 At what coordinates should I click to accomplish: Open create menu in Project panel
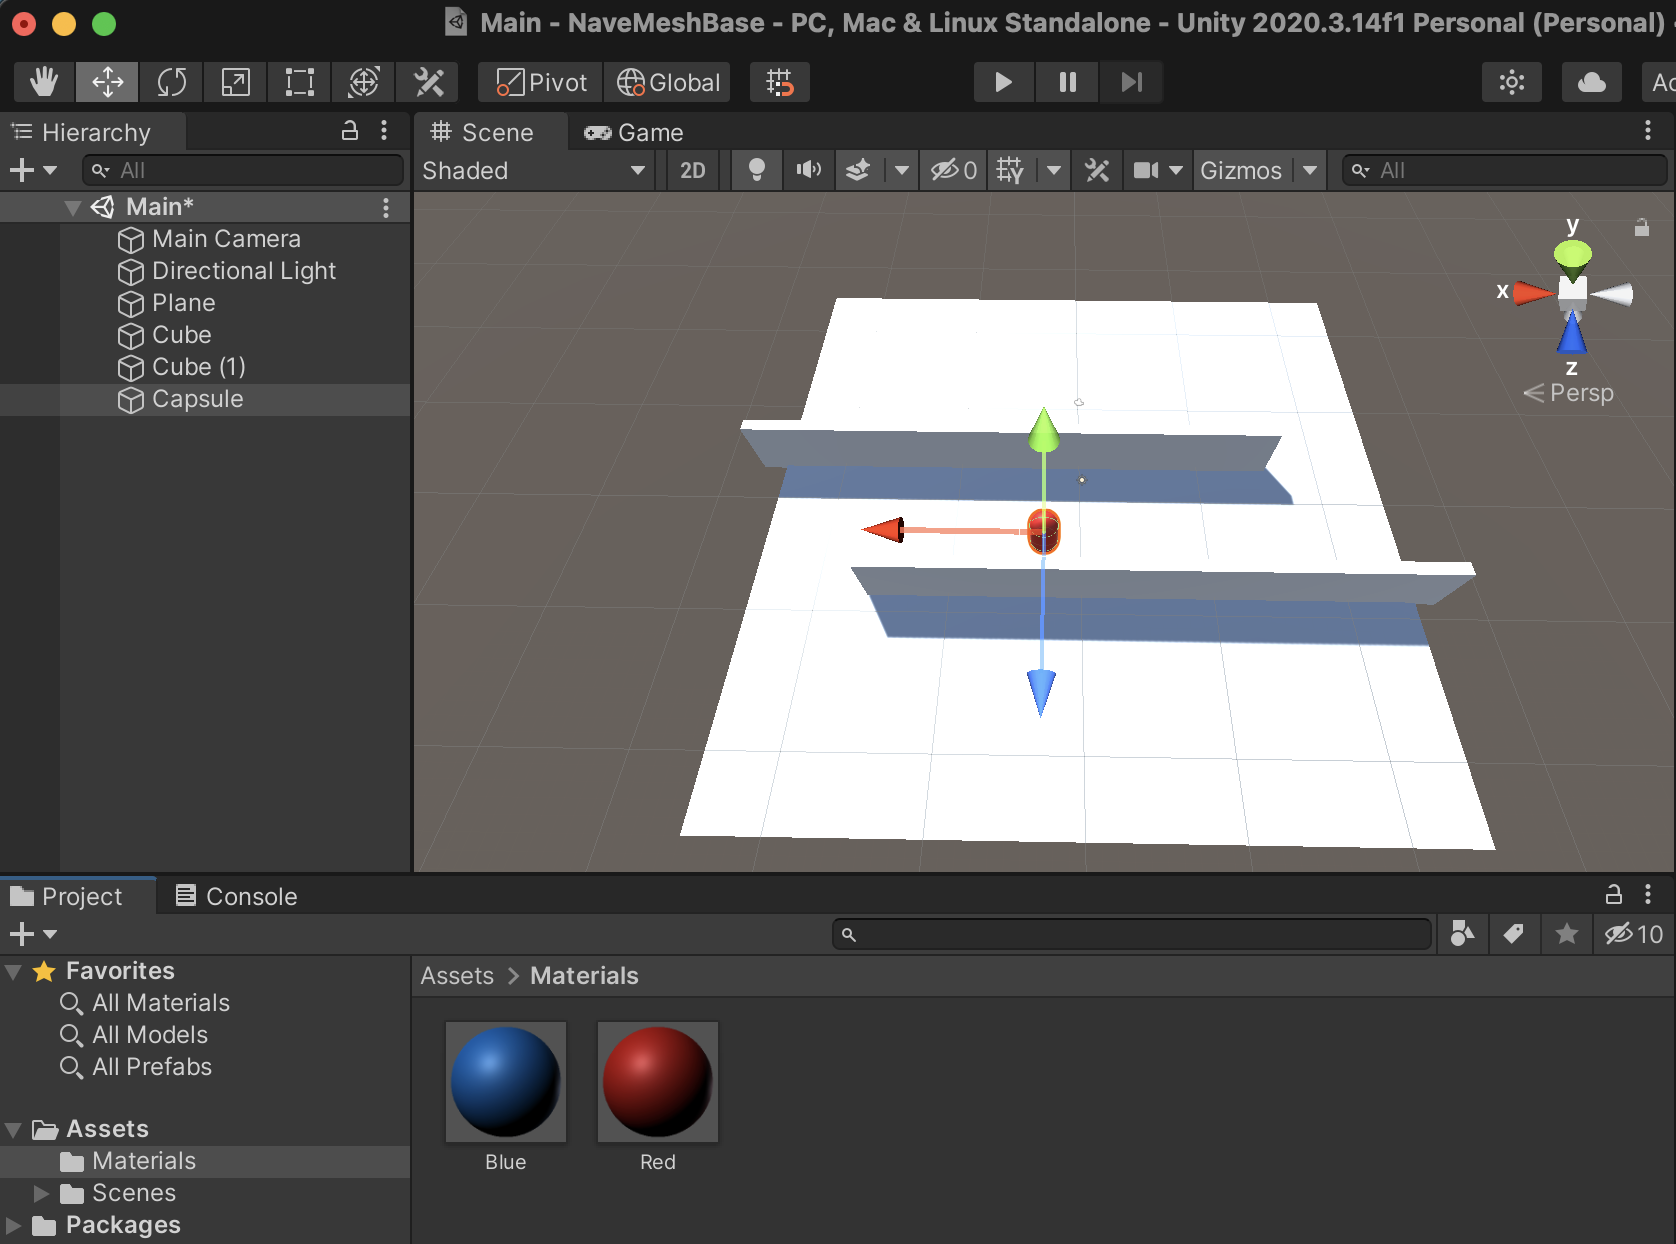33,934
